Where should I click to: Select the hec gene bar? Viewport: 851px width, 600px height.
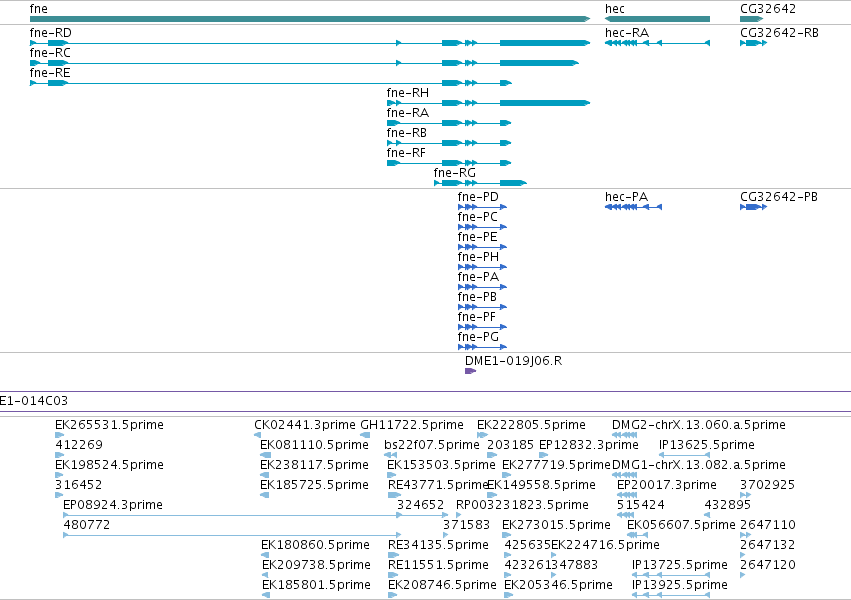657,19
